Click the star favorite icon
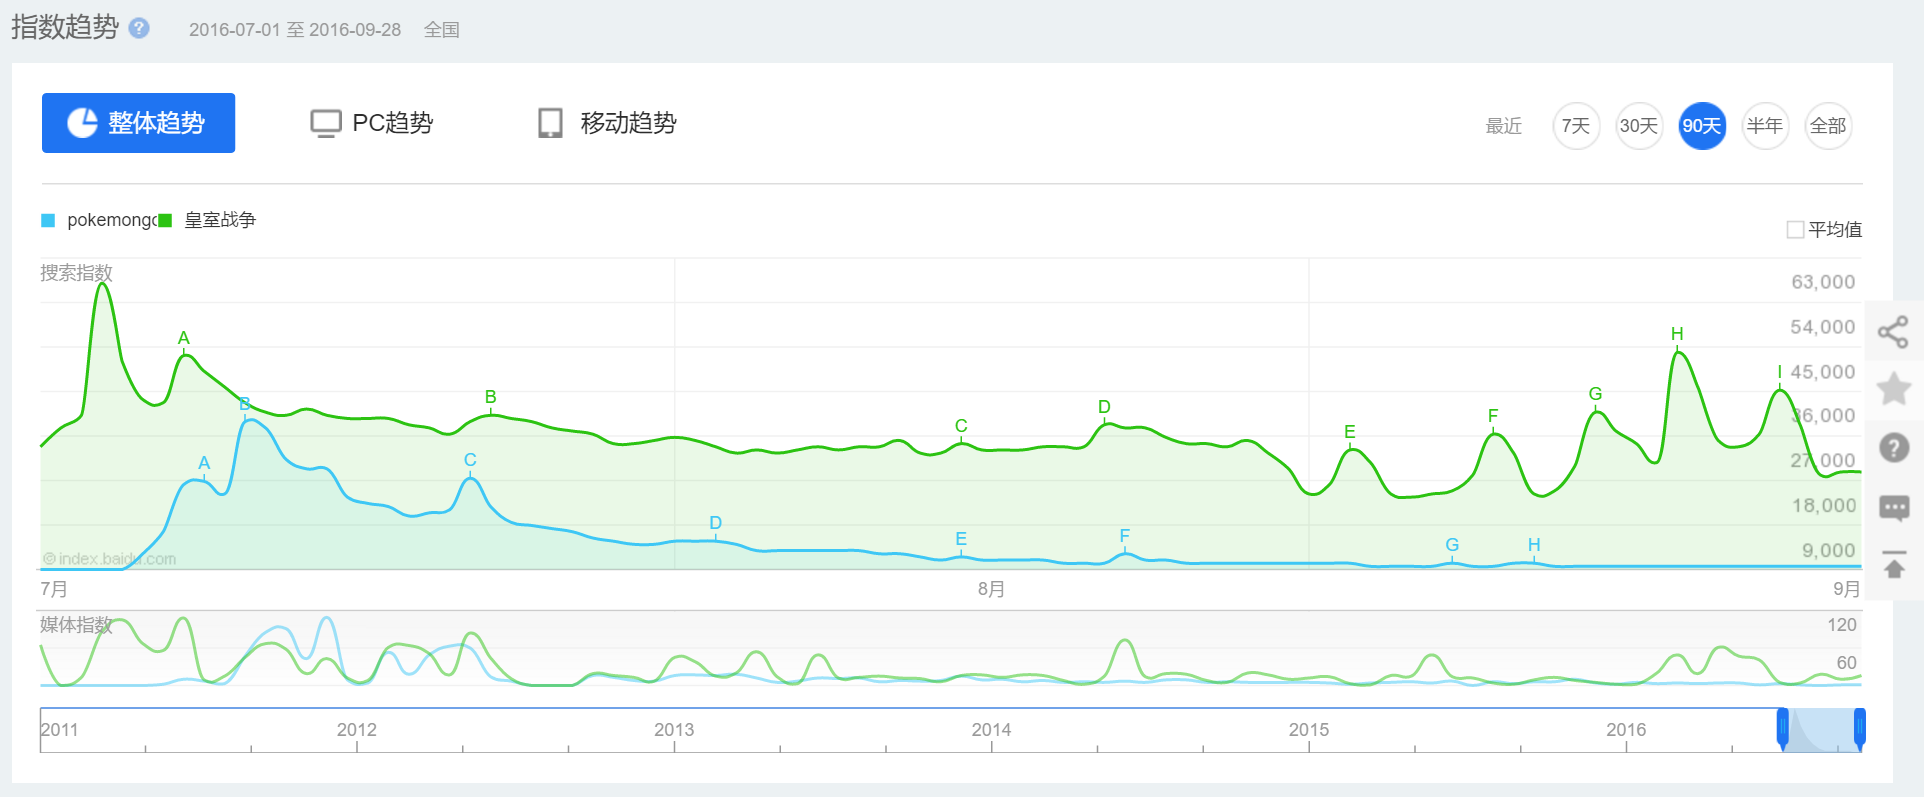The width and height of the screenshot is (1924, 797). coord(1894,389)
